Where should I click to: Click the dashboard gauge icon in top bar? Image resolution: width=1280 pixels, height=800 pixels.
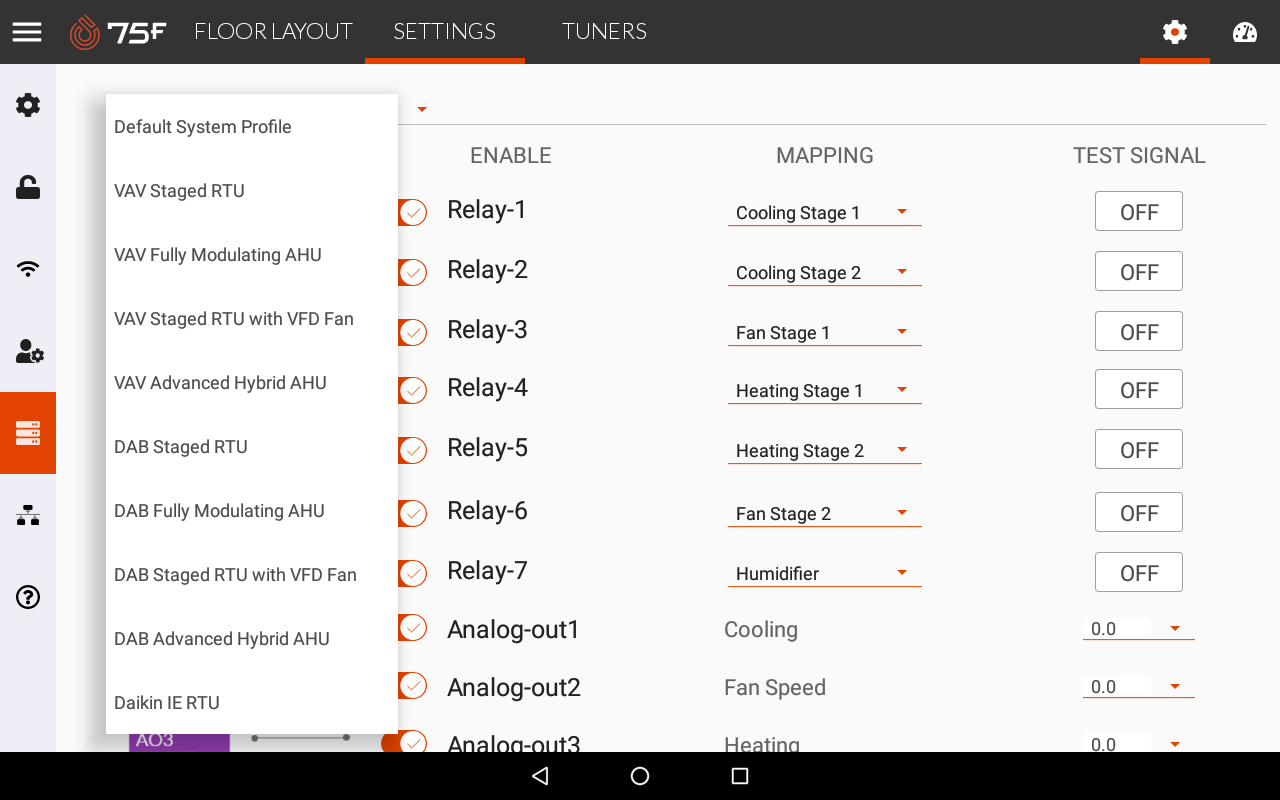1244,32
